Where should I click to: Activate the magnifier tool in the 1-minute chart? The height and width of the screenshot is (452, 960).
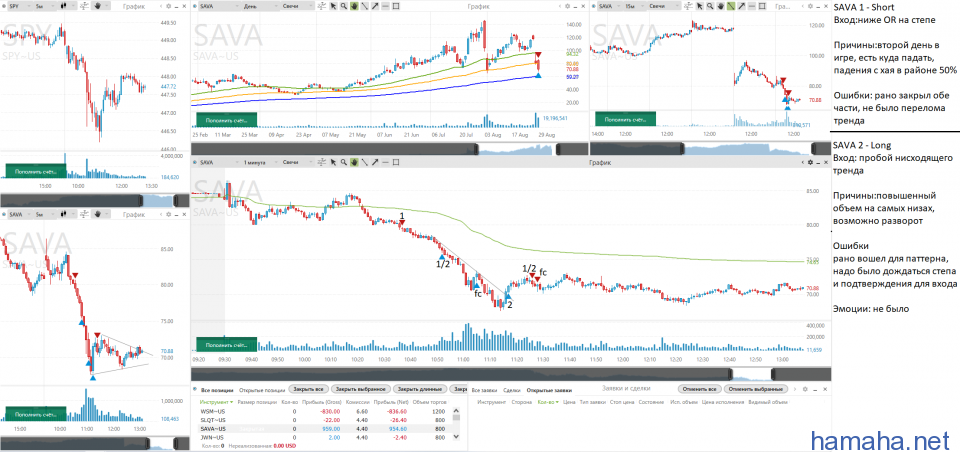click(343, 162)
